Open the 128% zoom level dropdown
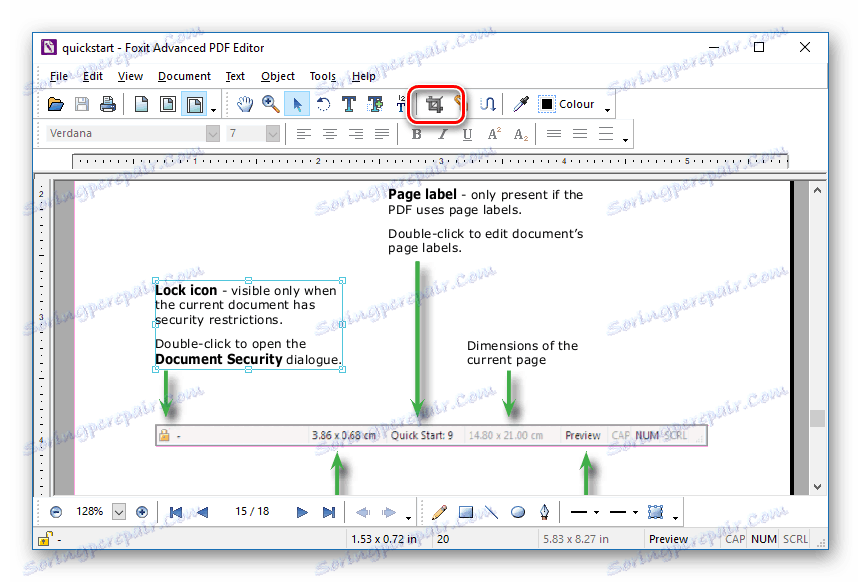 coord(119,512)
